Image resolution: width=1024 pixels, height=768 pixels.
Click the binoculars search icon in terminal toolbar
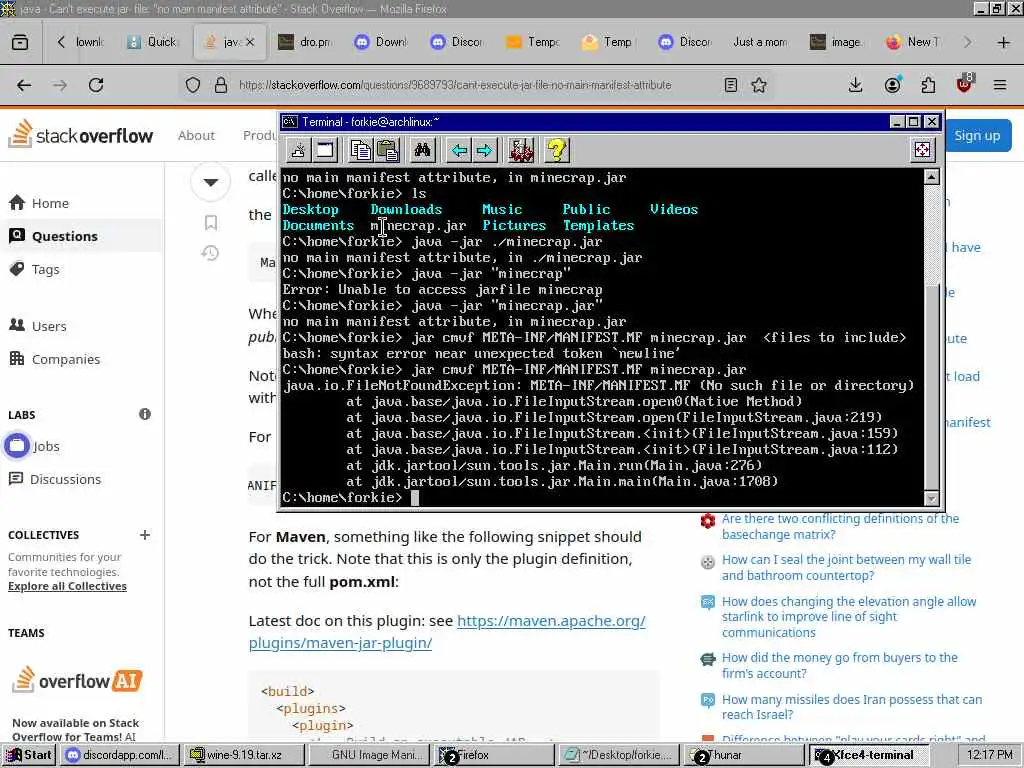[423, 150]
